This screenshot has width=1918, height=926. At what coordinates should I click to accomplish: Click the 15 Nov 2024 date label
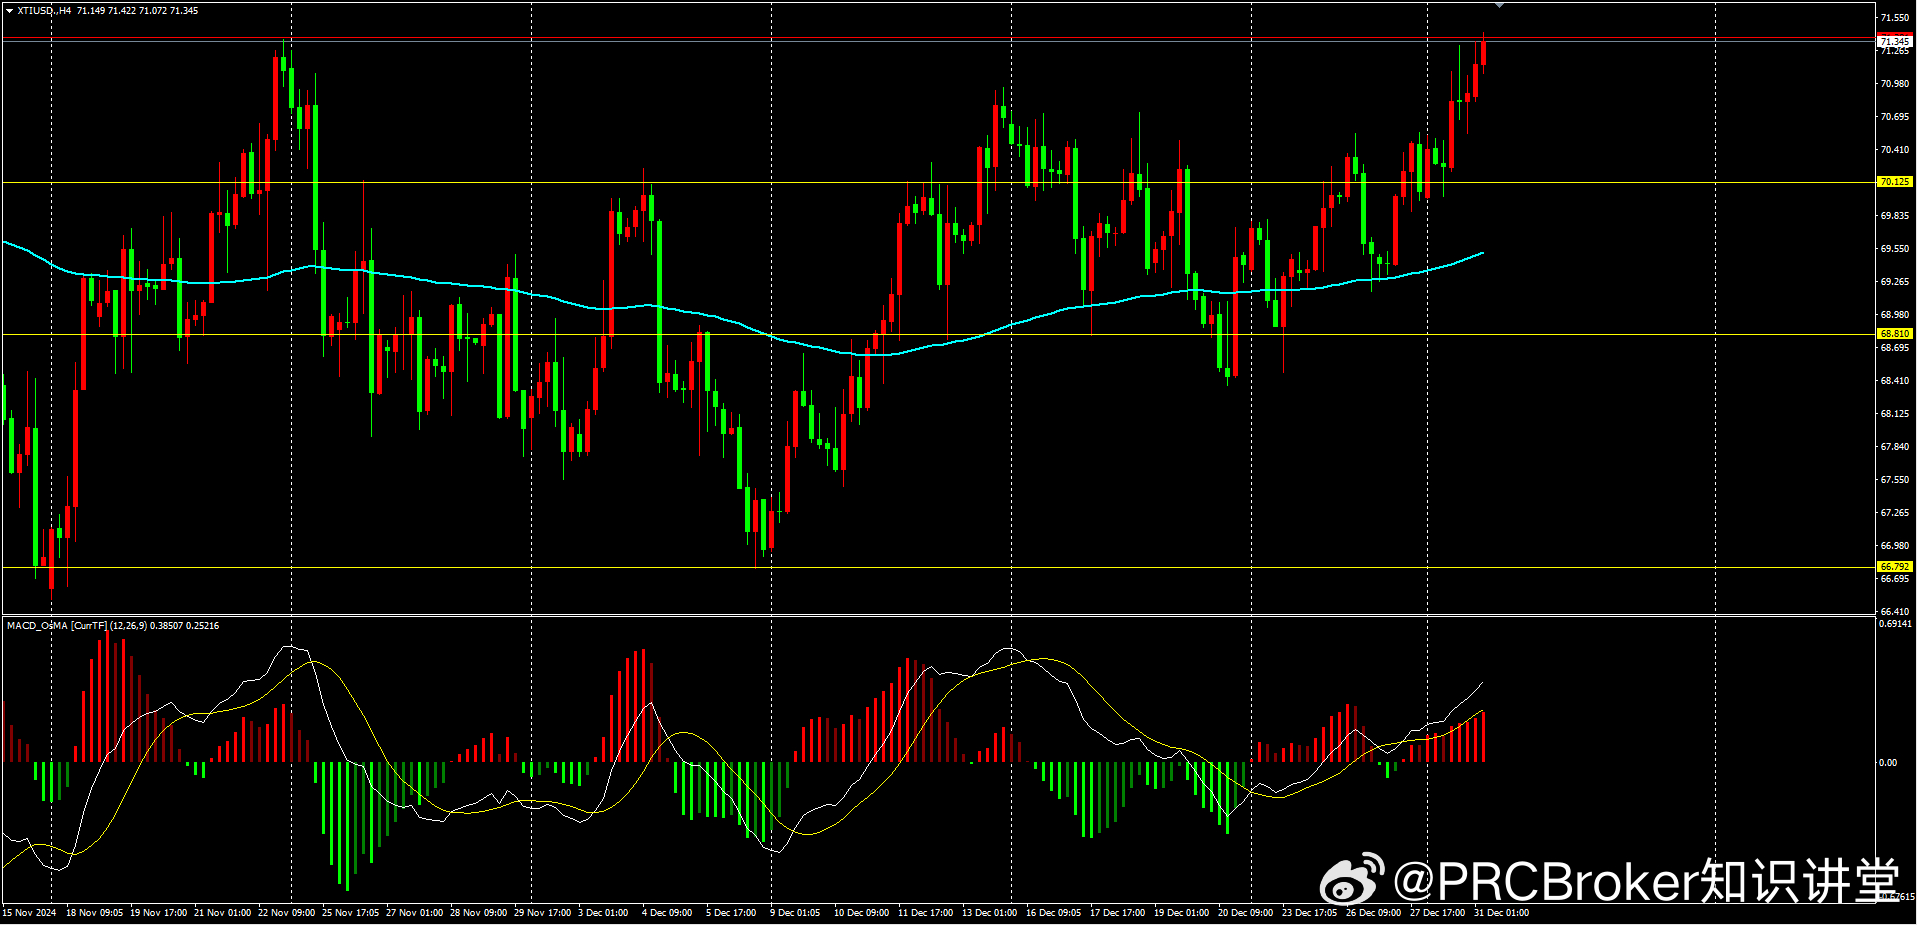pyautogui.click(x=30, y=913)
